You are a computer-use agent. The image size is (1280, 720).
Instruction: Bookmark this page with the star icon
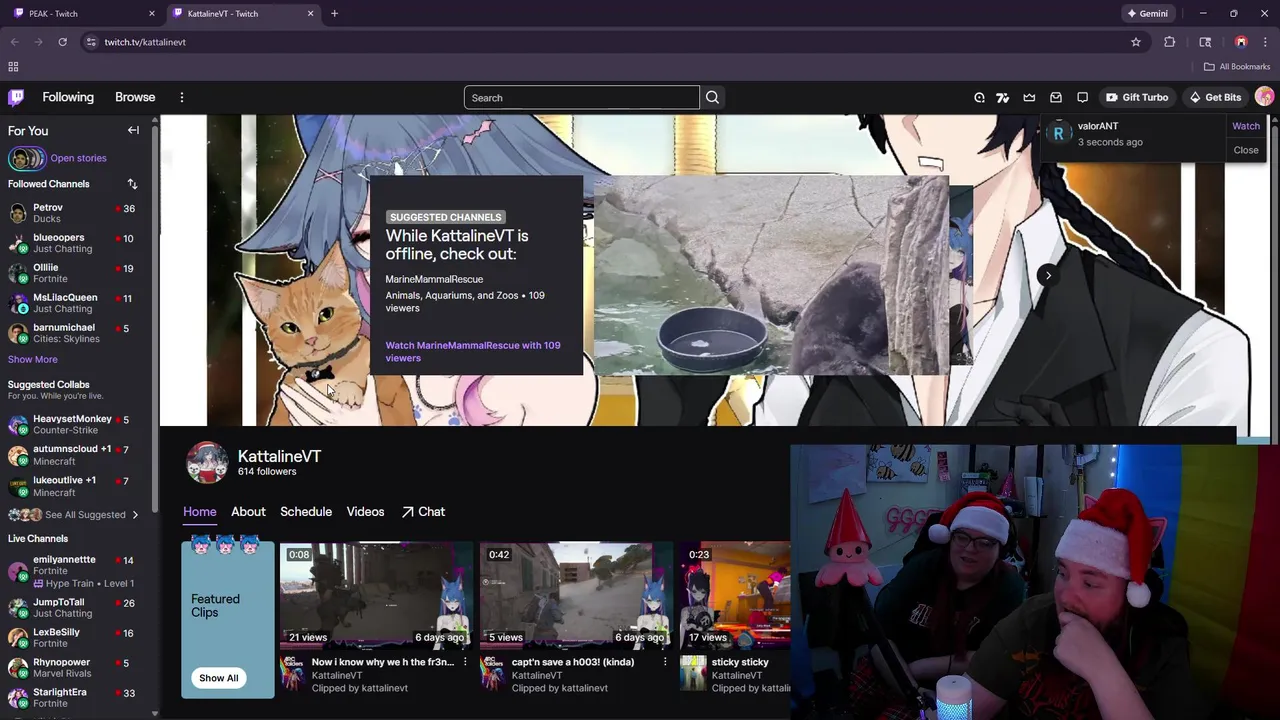point(1136,42)
